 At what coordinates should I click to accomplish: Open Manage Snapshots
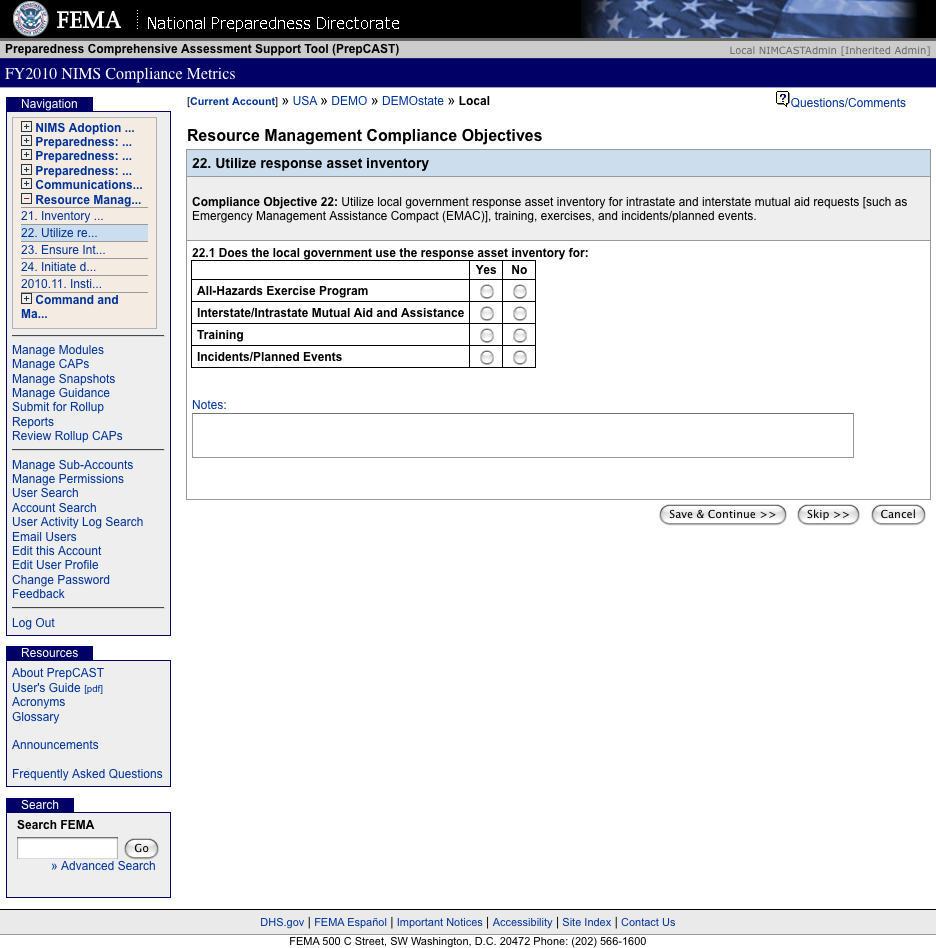(x=63, y=379)
